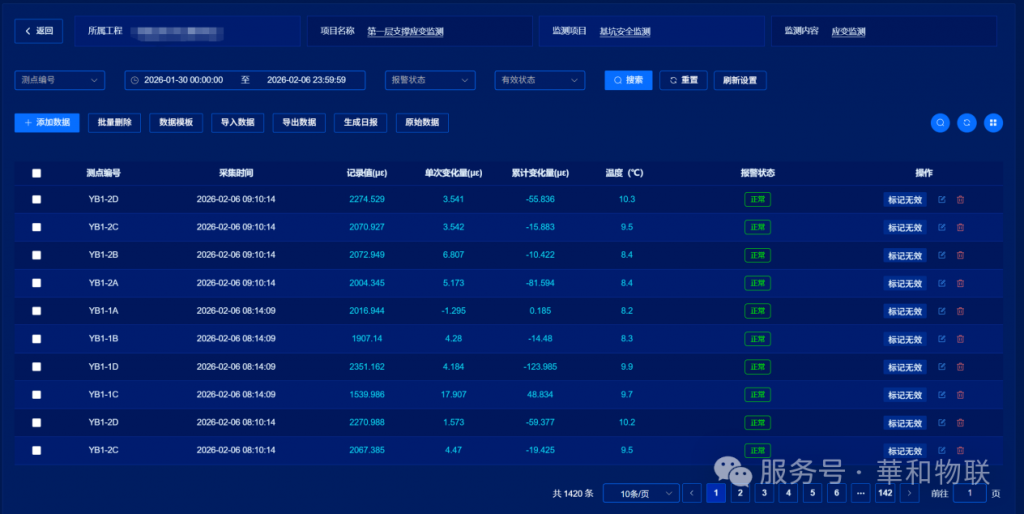Image resolution: width=1024 pixels, height=514 pixels.
Task: Open the column grid settings icon
Action: point(993,122)
